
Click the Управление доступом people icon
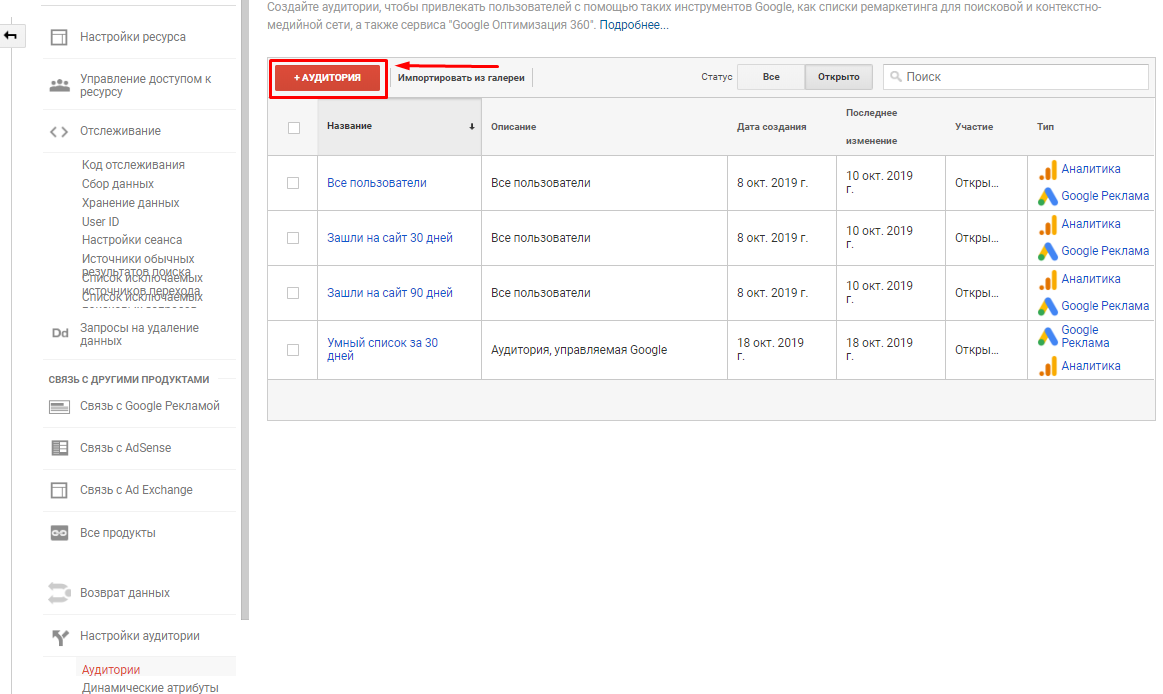pos(59,85)
